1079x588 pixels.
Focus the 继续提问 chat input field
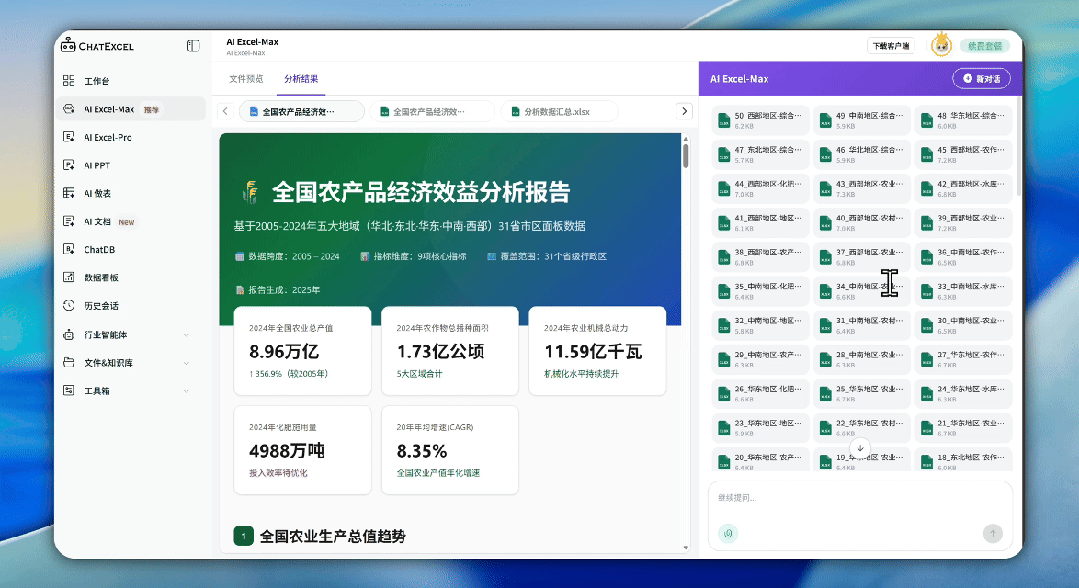point(860,498)
